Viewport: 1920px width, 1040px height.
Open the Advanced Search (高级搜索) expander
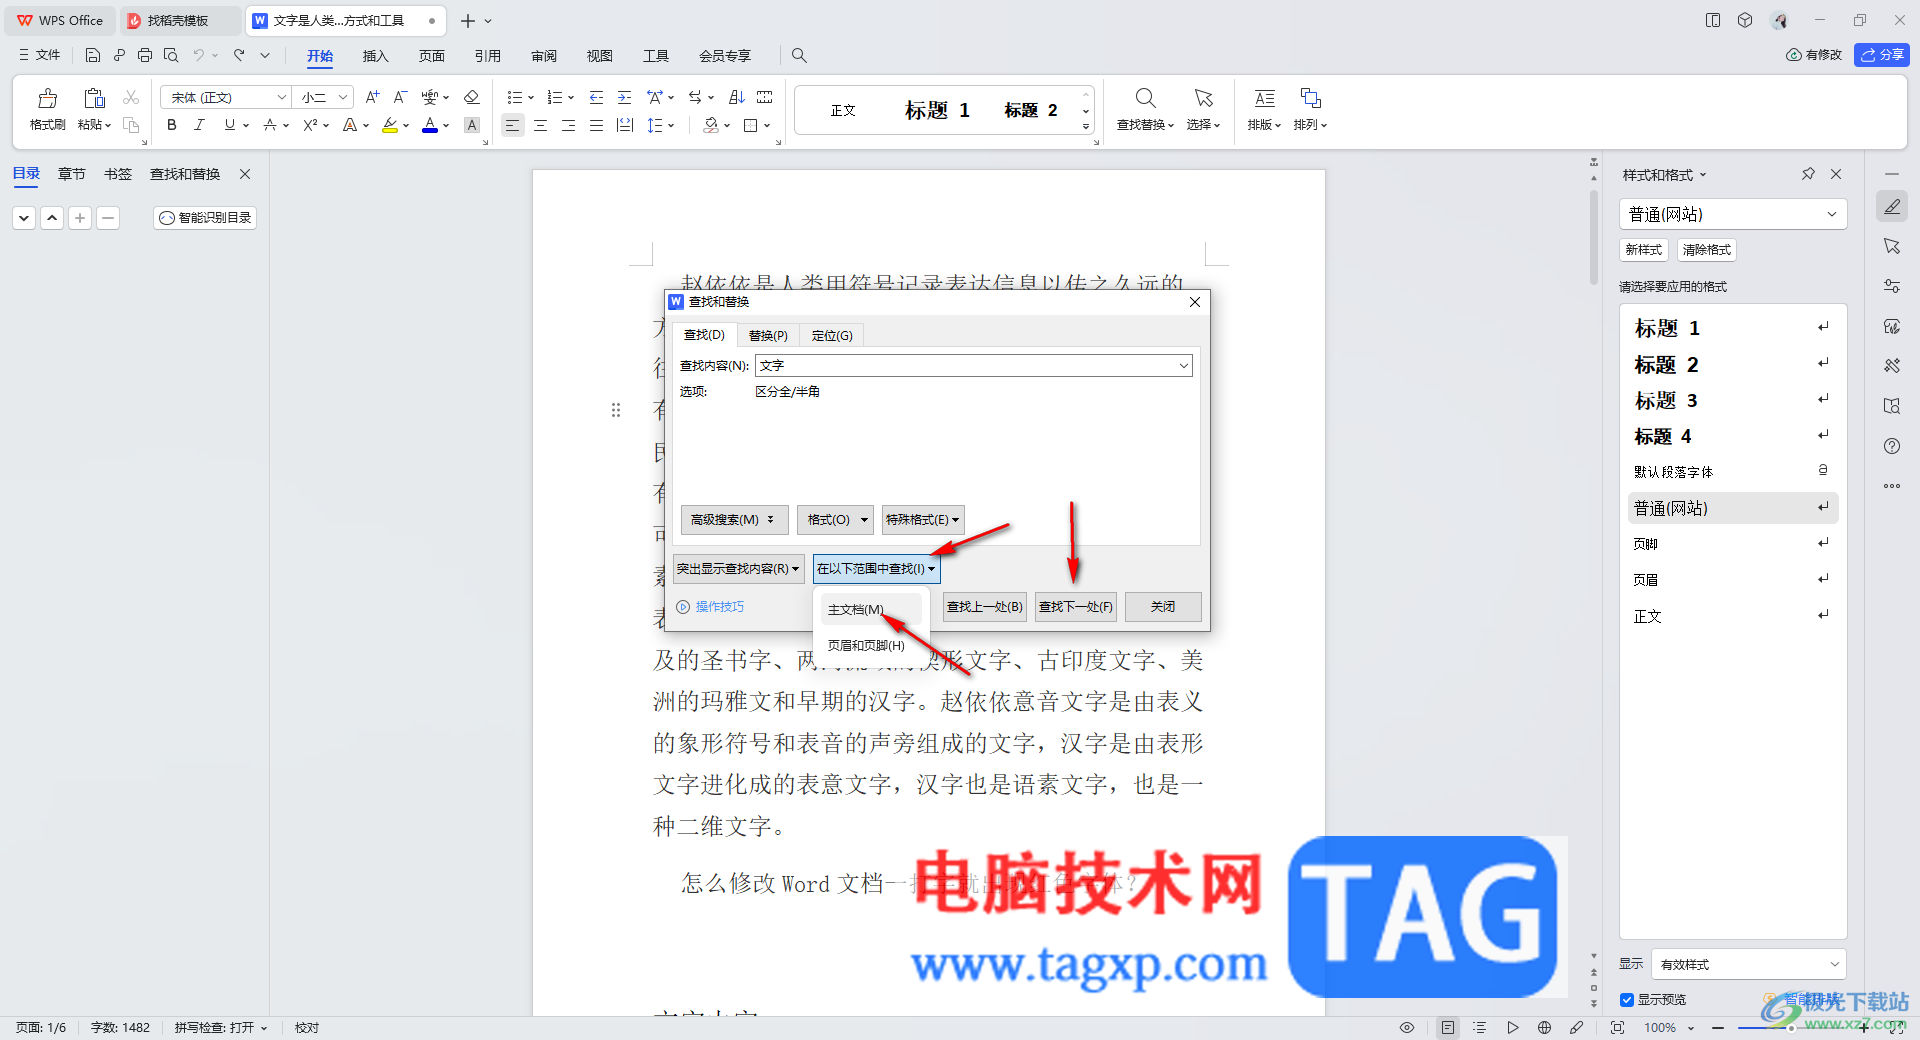tap(734, 520)
